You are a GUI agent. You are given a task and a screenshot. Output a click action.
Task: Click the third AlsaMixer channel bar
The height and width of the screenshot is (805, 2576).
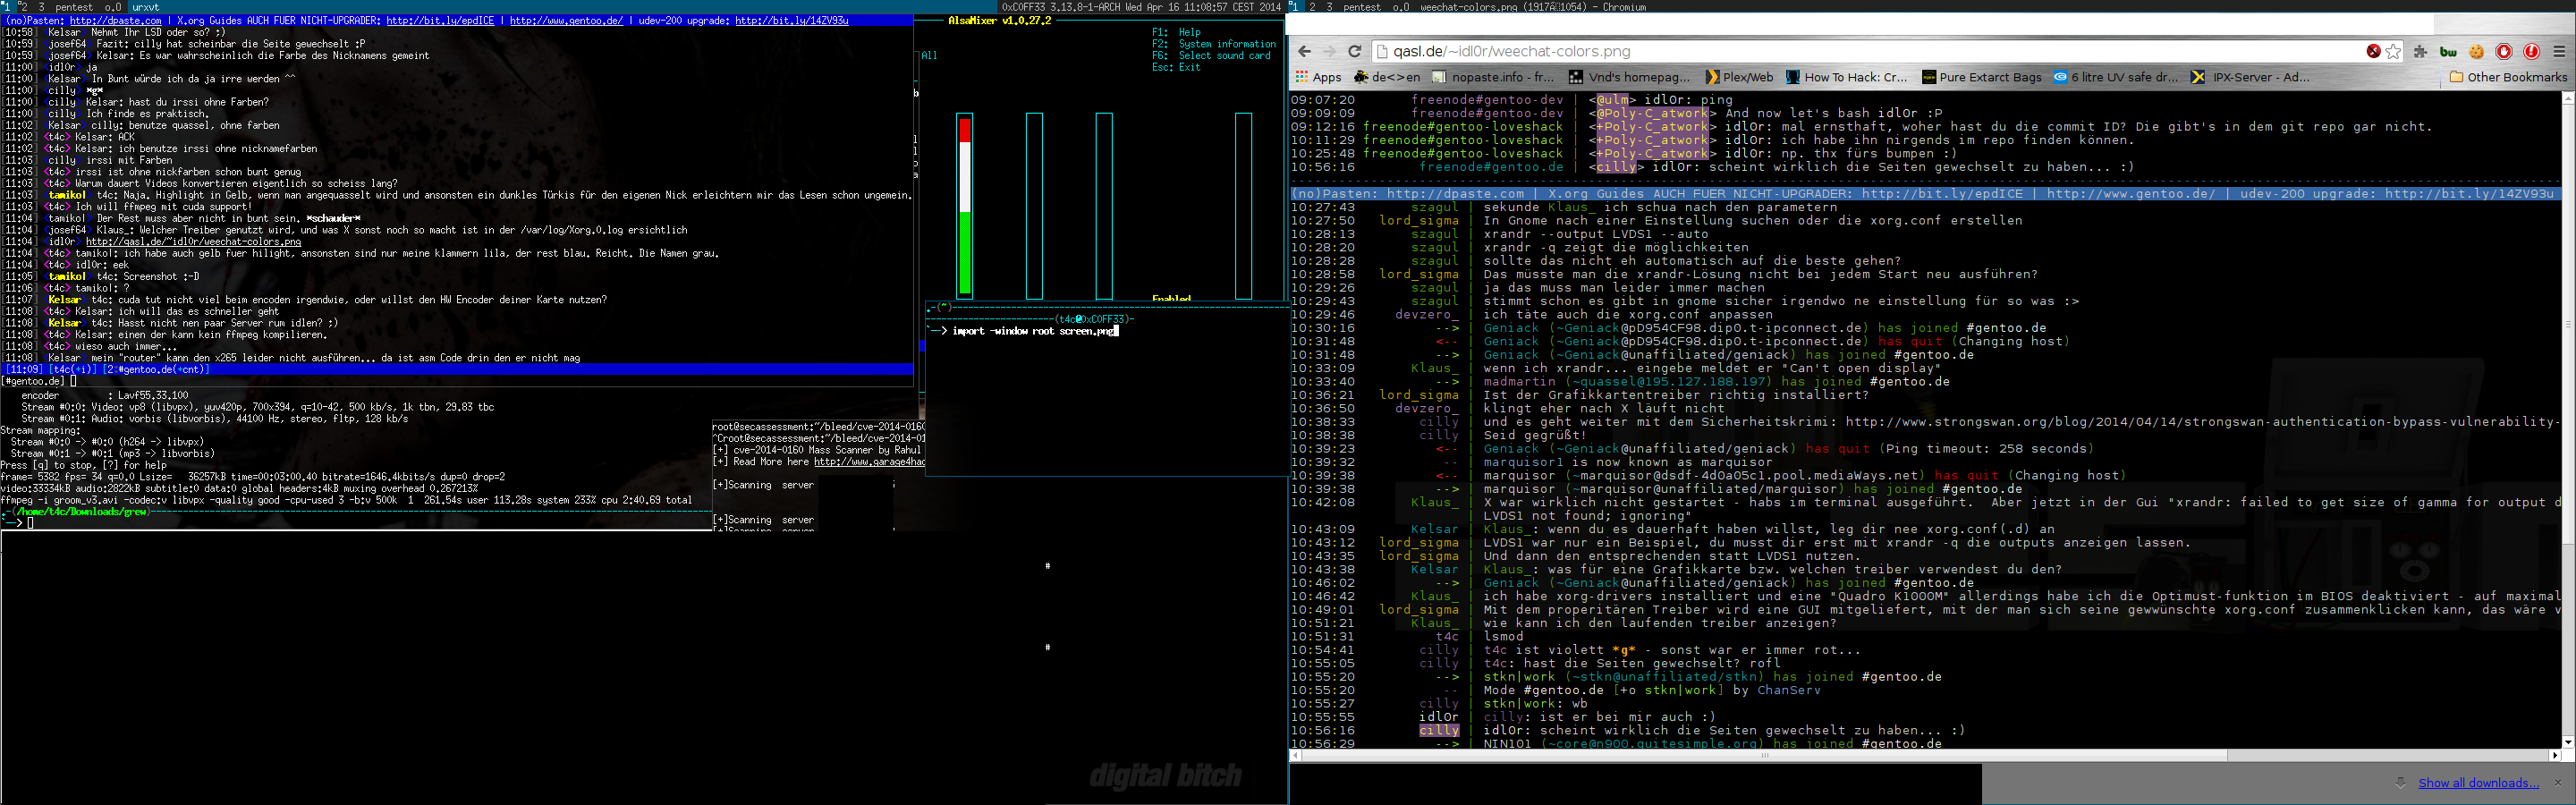(1104, 206)
